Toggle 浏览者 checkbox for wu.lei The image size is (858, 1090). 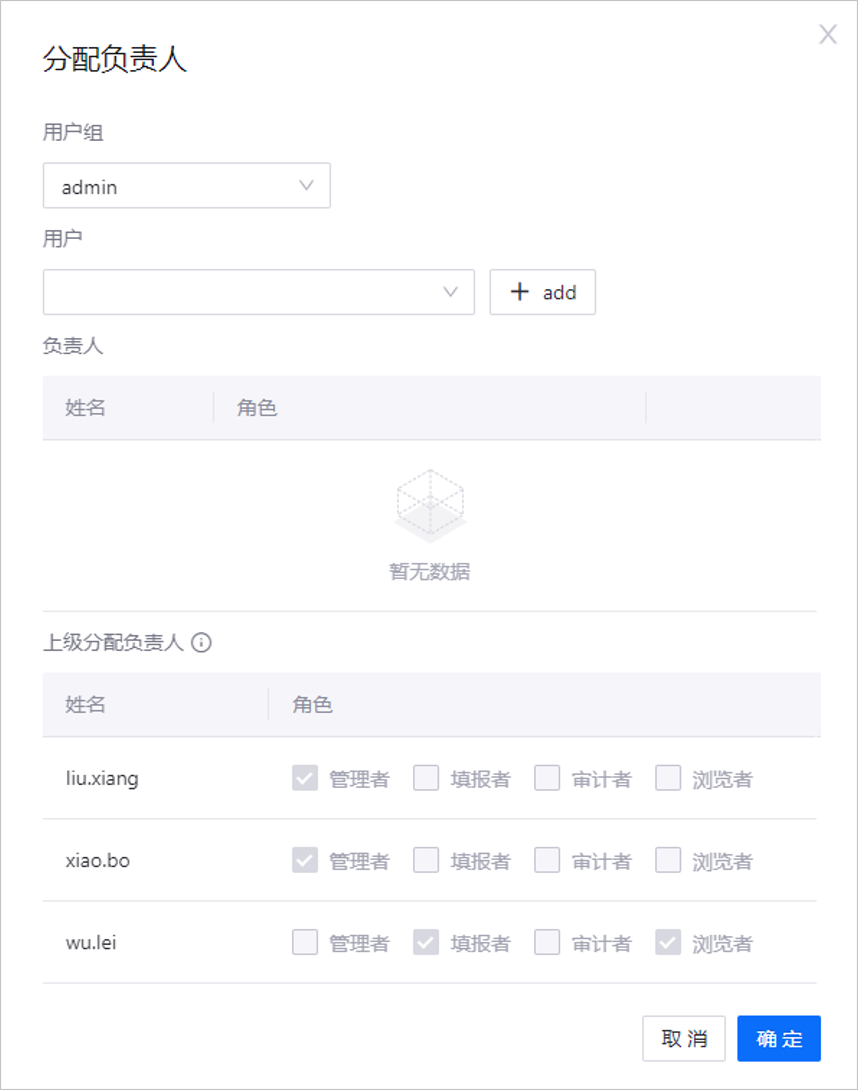coord(667,942)
